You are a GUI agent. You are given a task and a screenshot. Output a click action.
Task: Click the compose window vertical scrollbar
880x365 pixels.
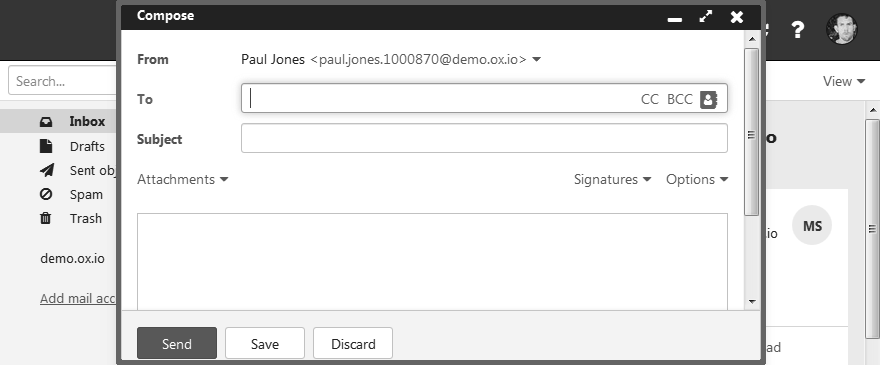[x=751, y=132]
